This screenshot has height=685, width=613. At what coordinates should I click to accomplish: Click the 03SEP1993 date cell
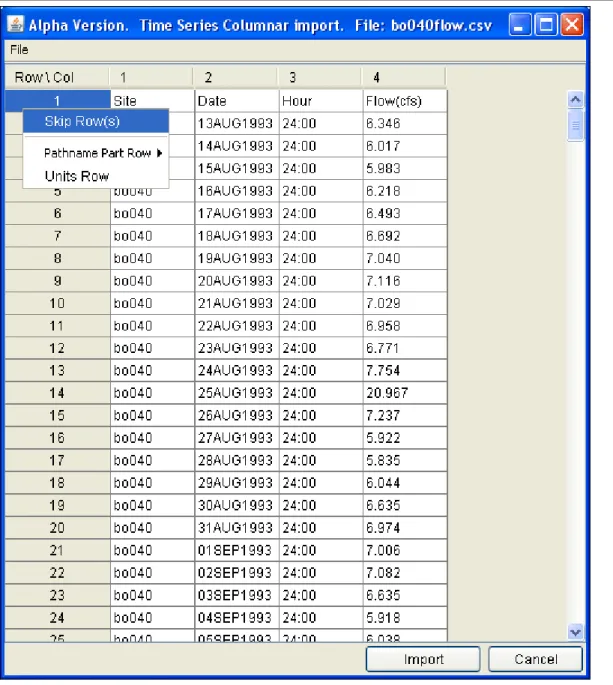(237, 595)
